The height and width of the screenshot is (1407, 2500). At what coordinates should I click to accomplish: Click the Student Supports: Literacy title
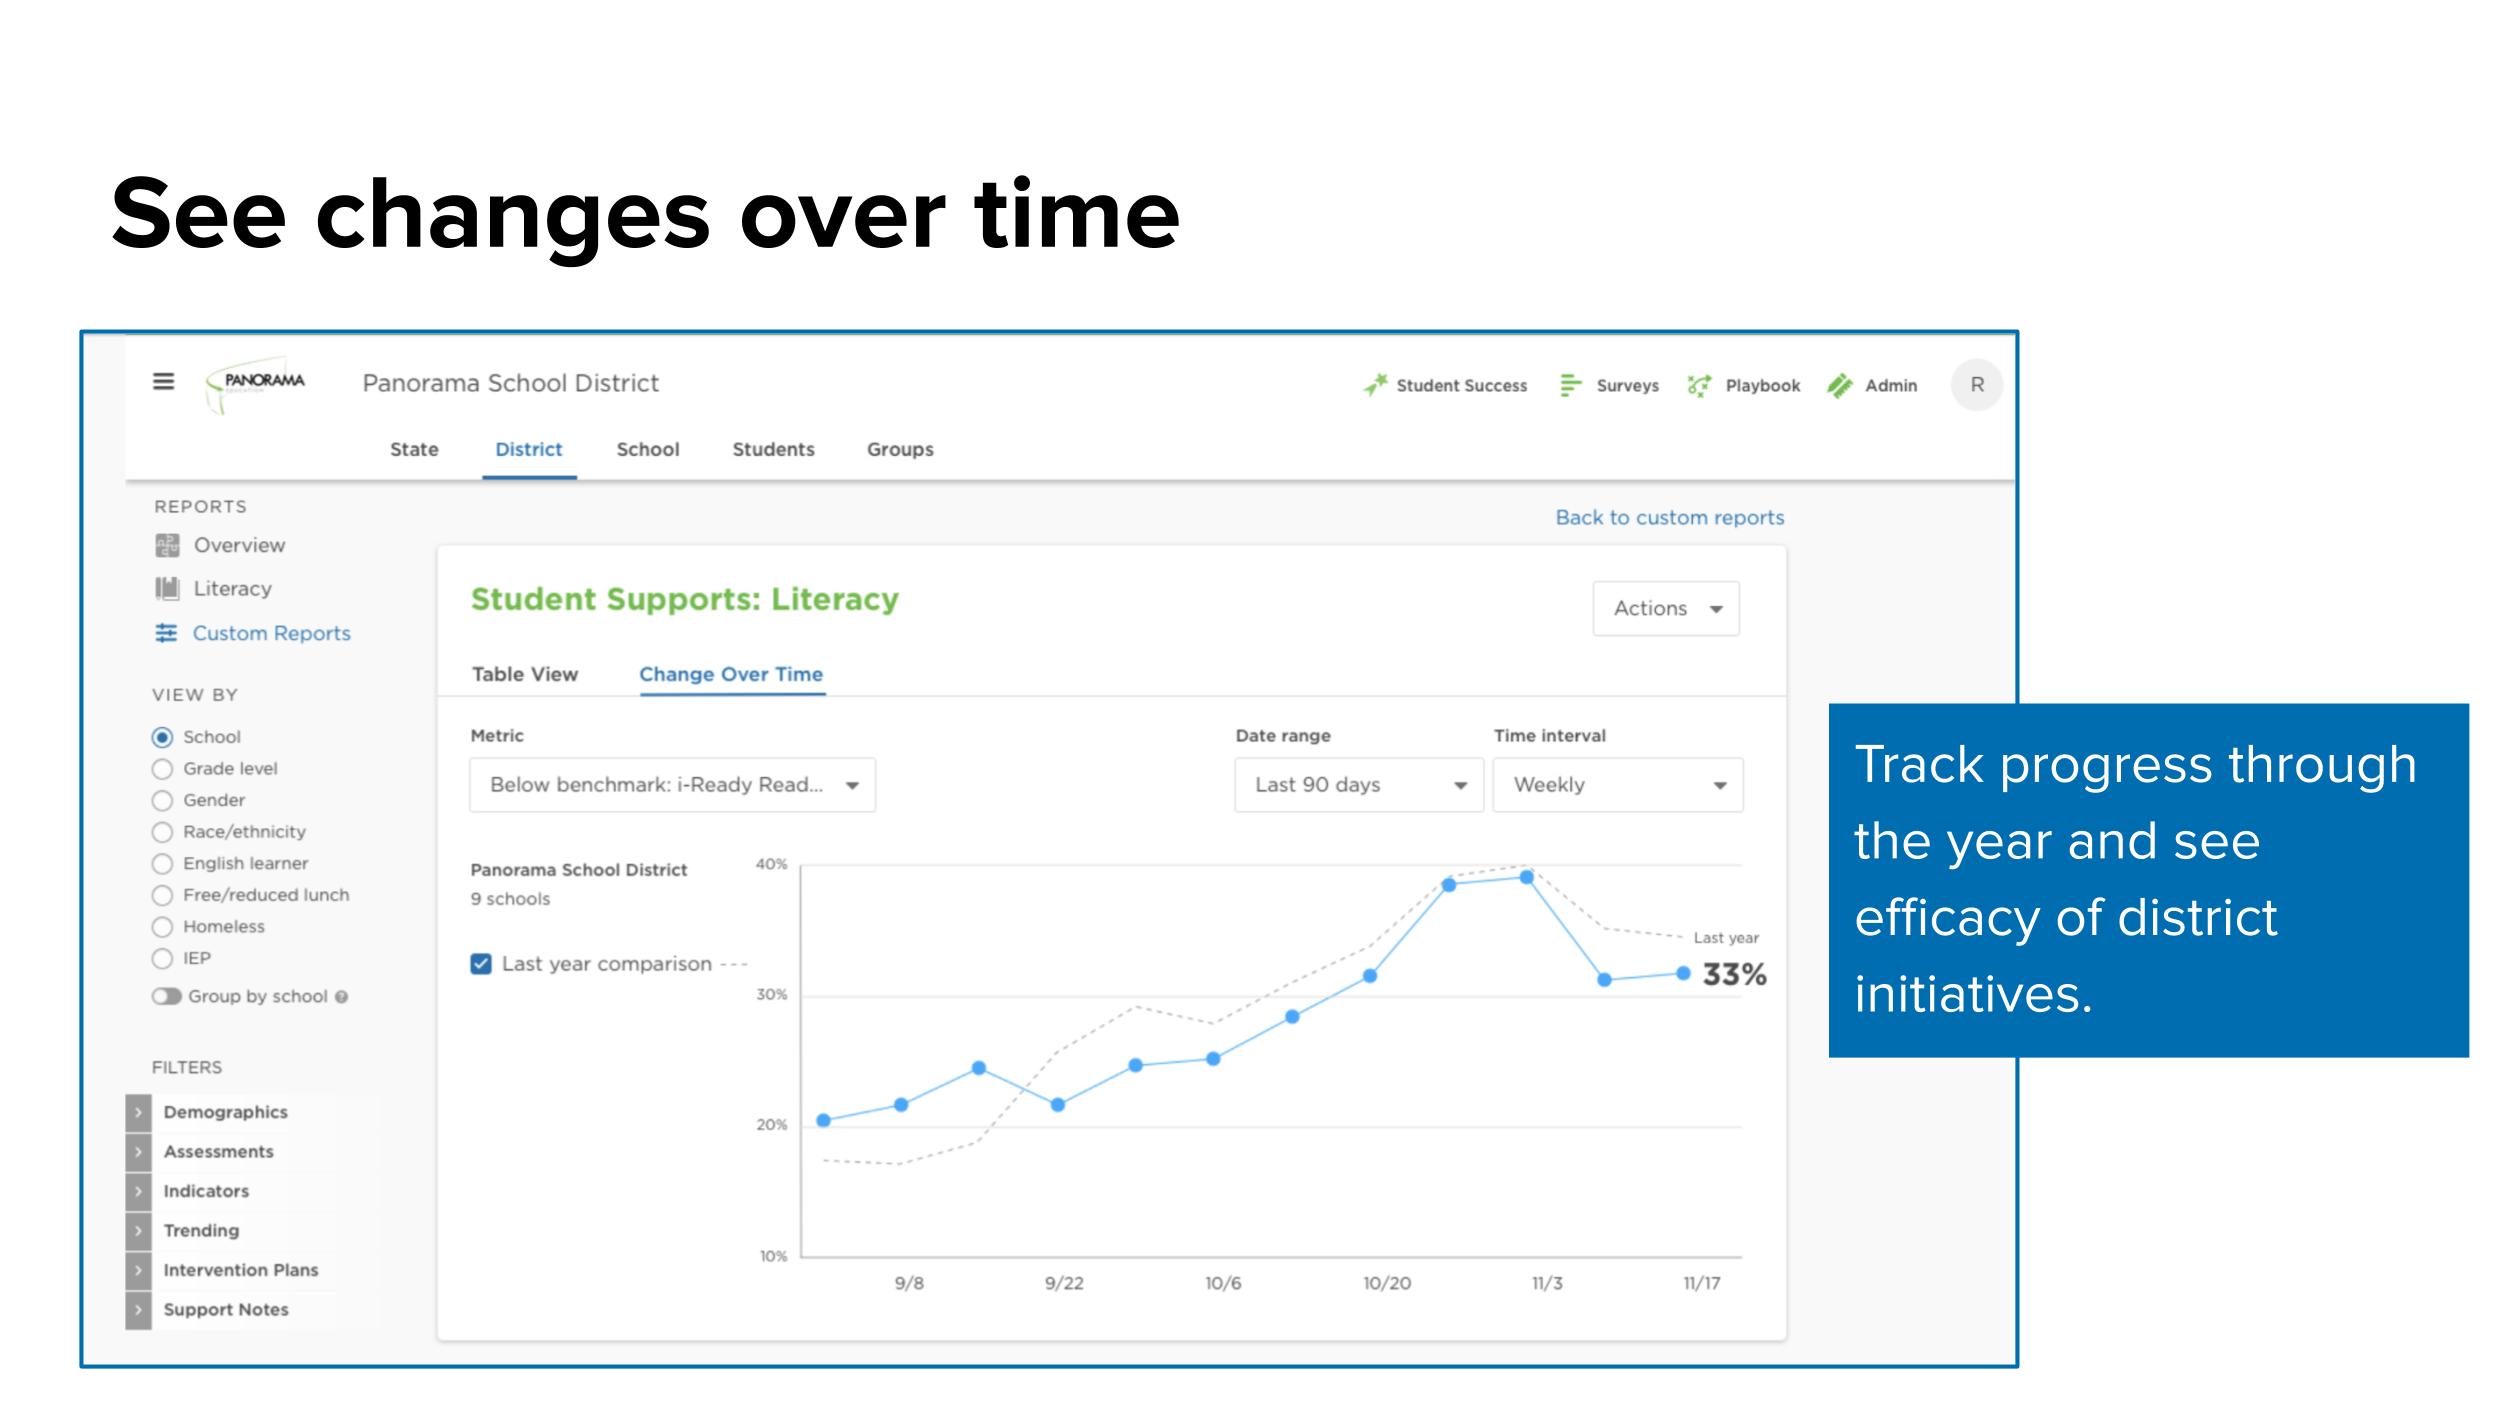click(x=685, y=599)
